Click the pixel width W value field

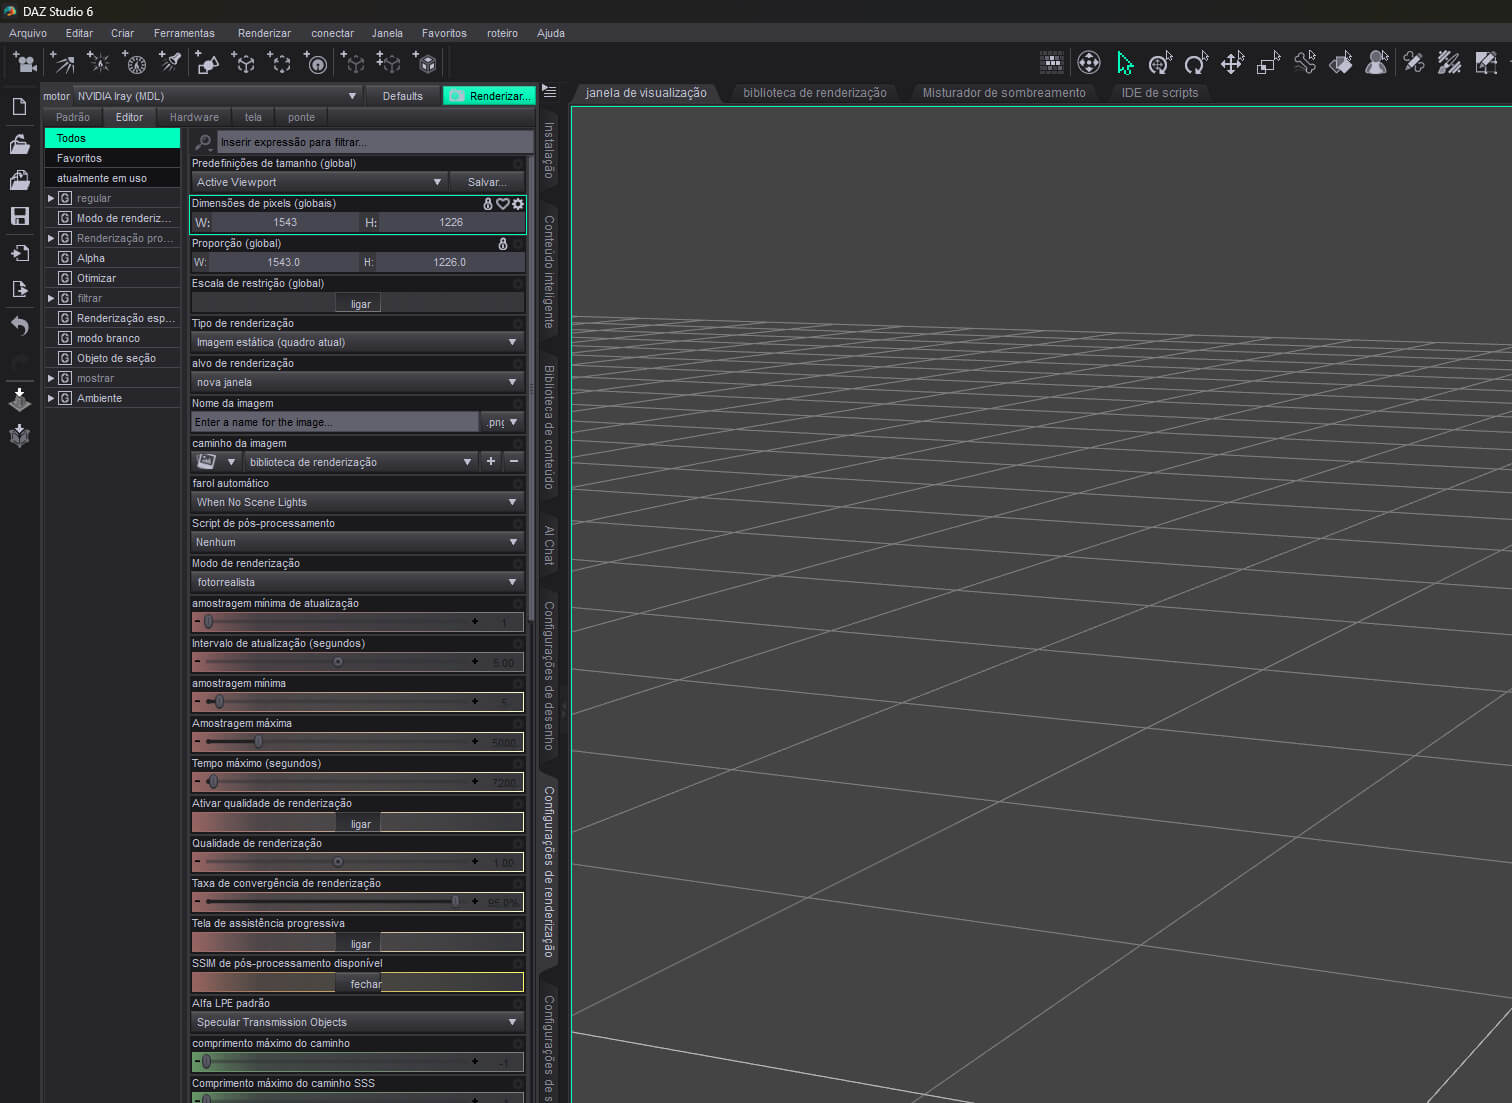coord(285,222)
